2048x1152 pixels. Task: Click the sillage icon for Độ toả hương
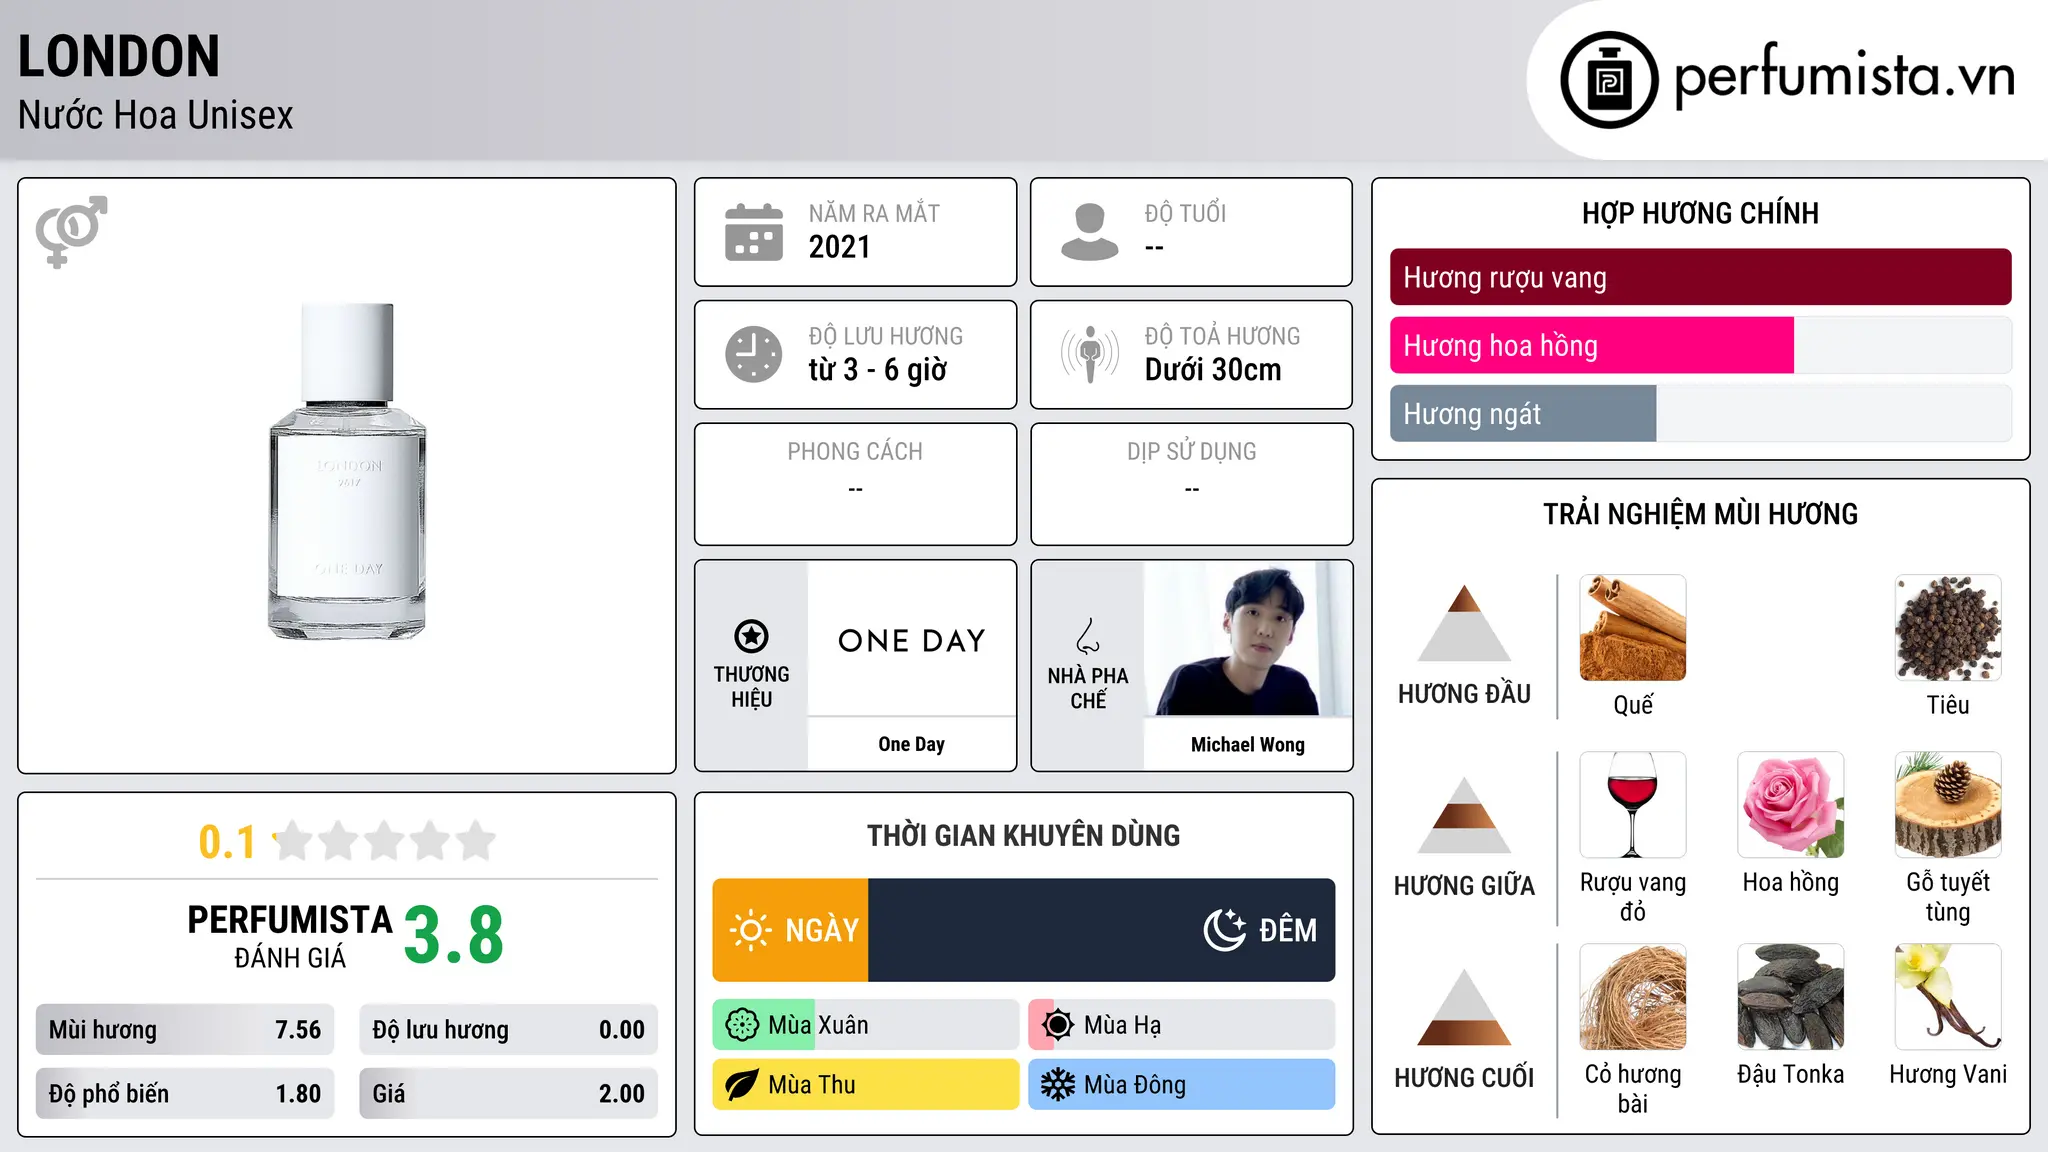pyautogui.click(x=1089, y=354)
